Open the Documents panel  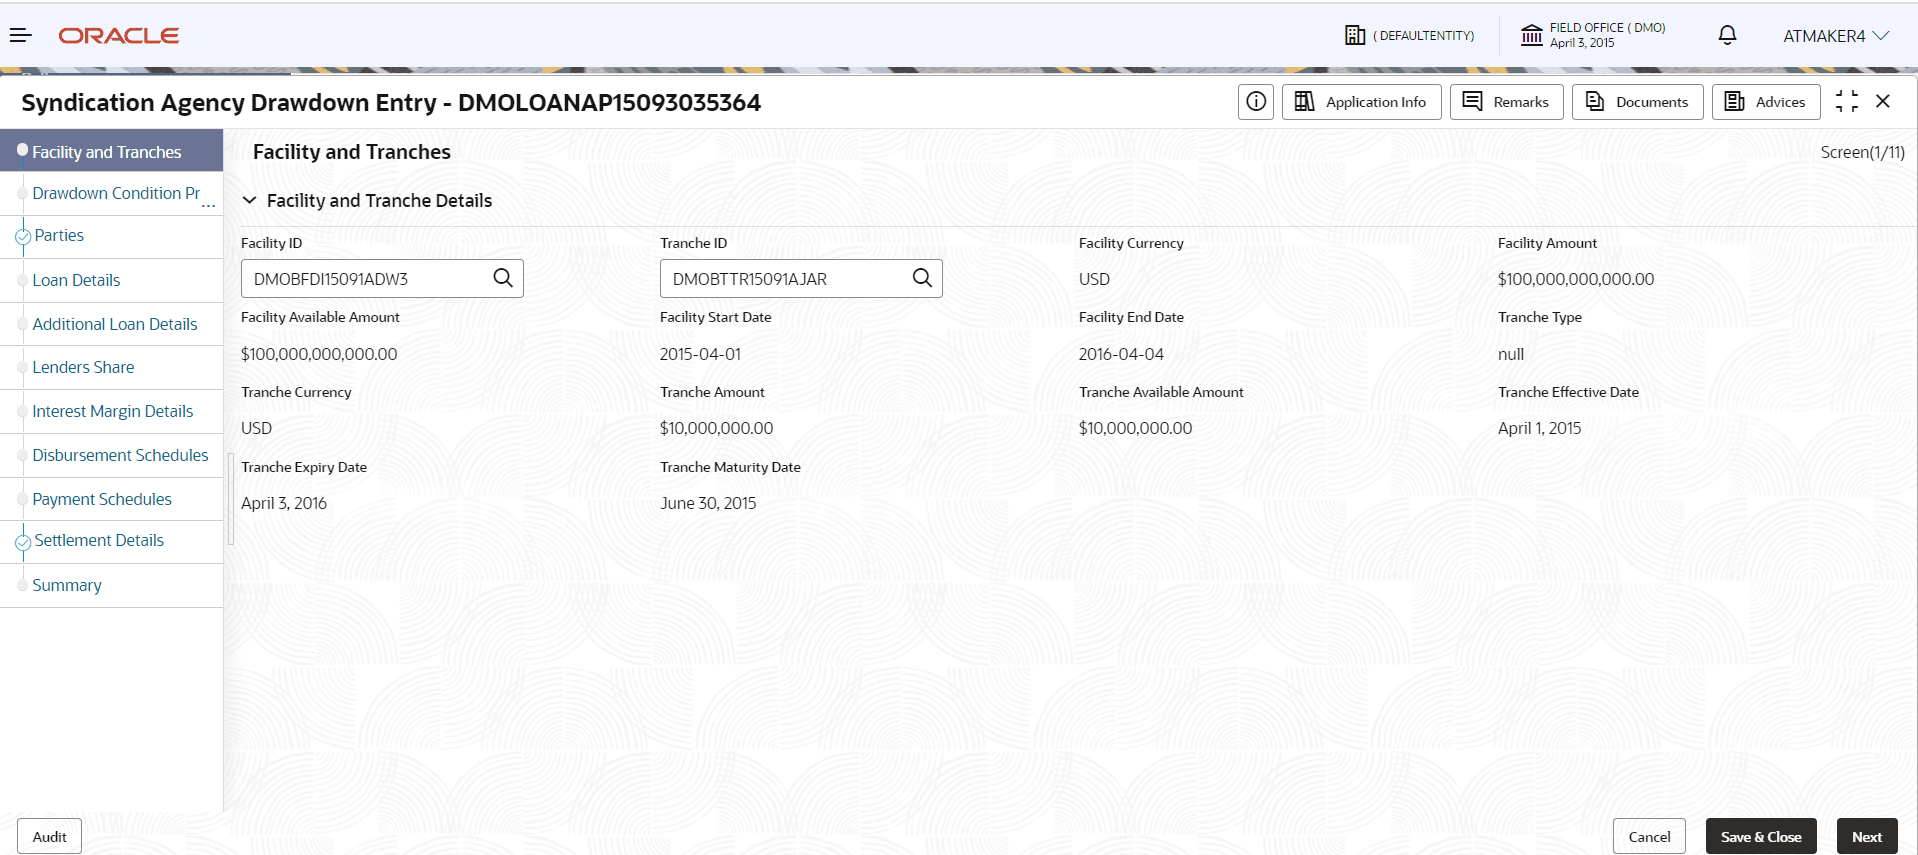[1638, 102]
